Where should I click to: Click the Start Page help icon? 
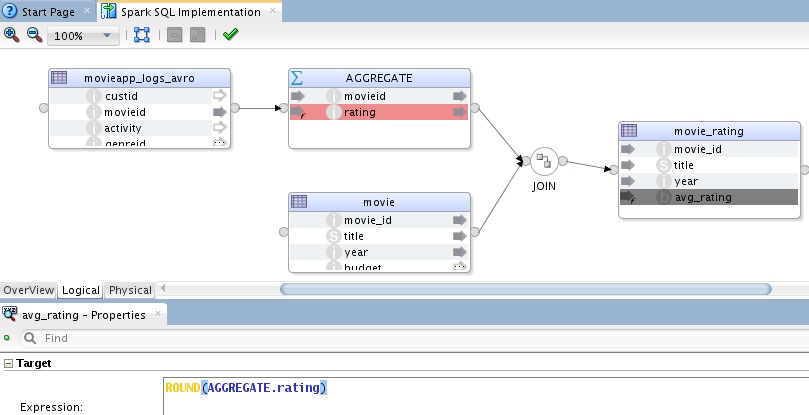tap(10, 11)
